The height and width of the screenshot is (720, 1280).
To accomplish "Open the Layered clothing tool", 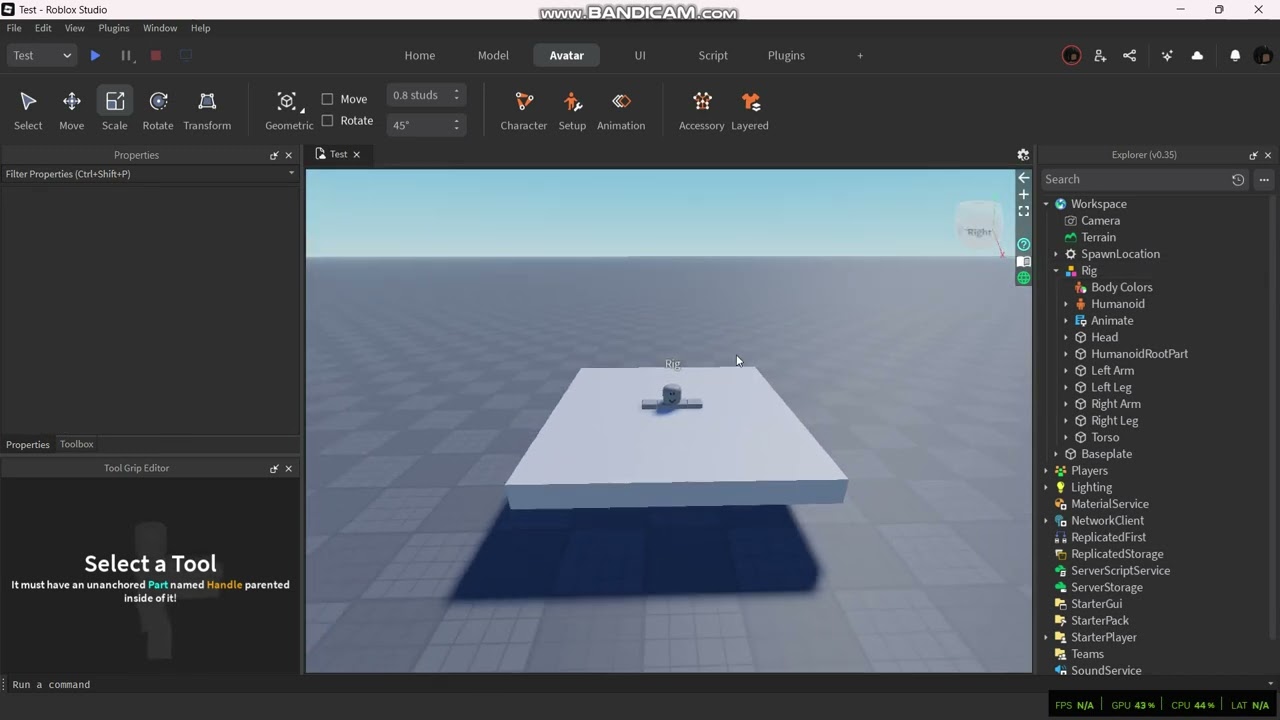I will tap(750, 110).
